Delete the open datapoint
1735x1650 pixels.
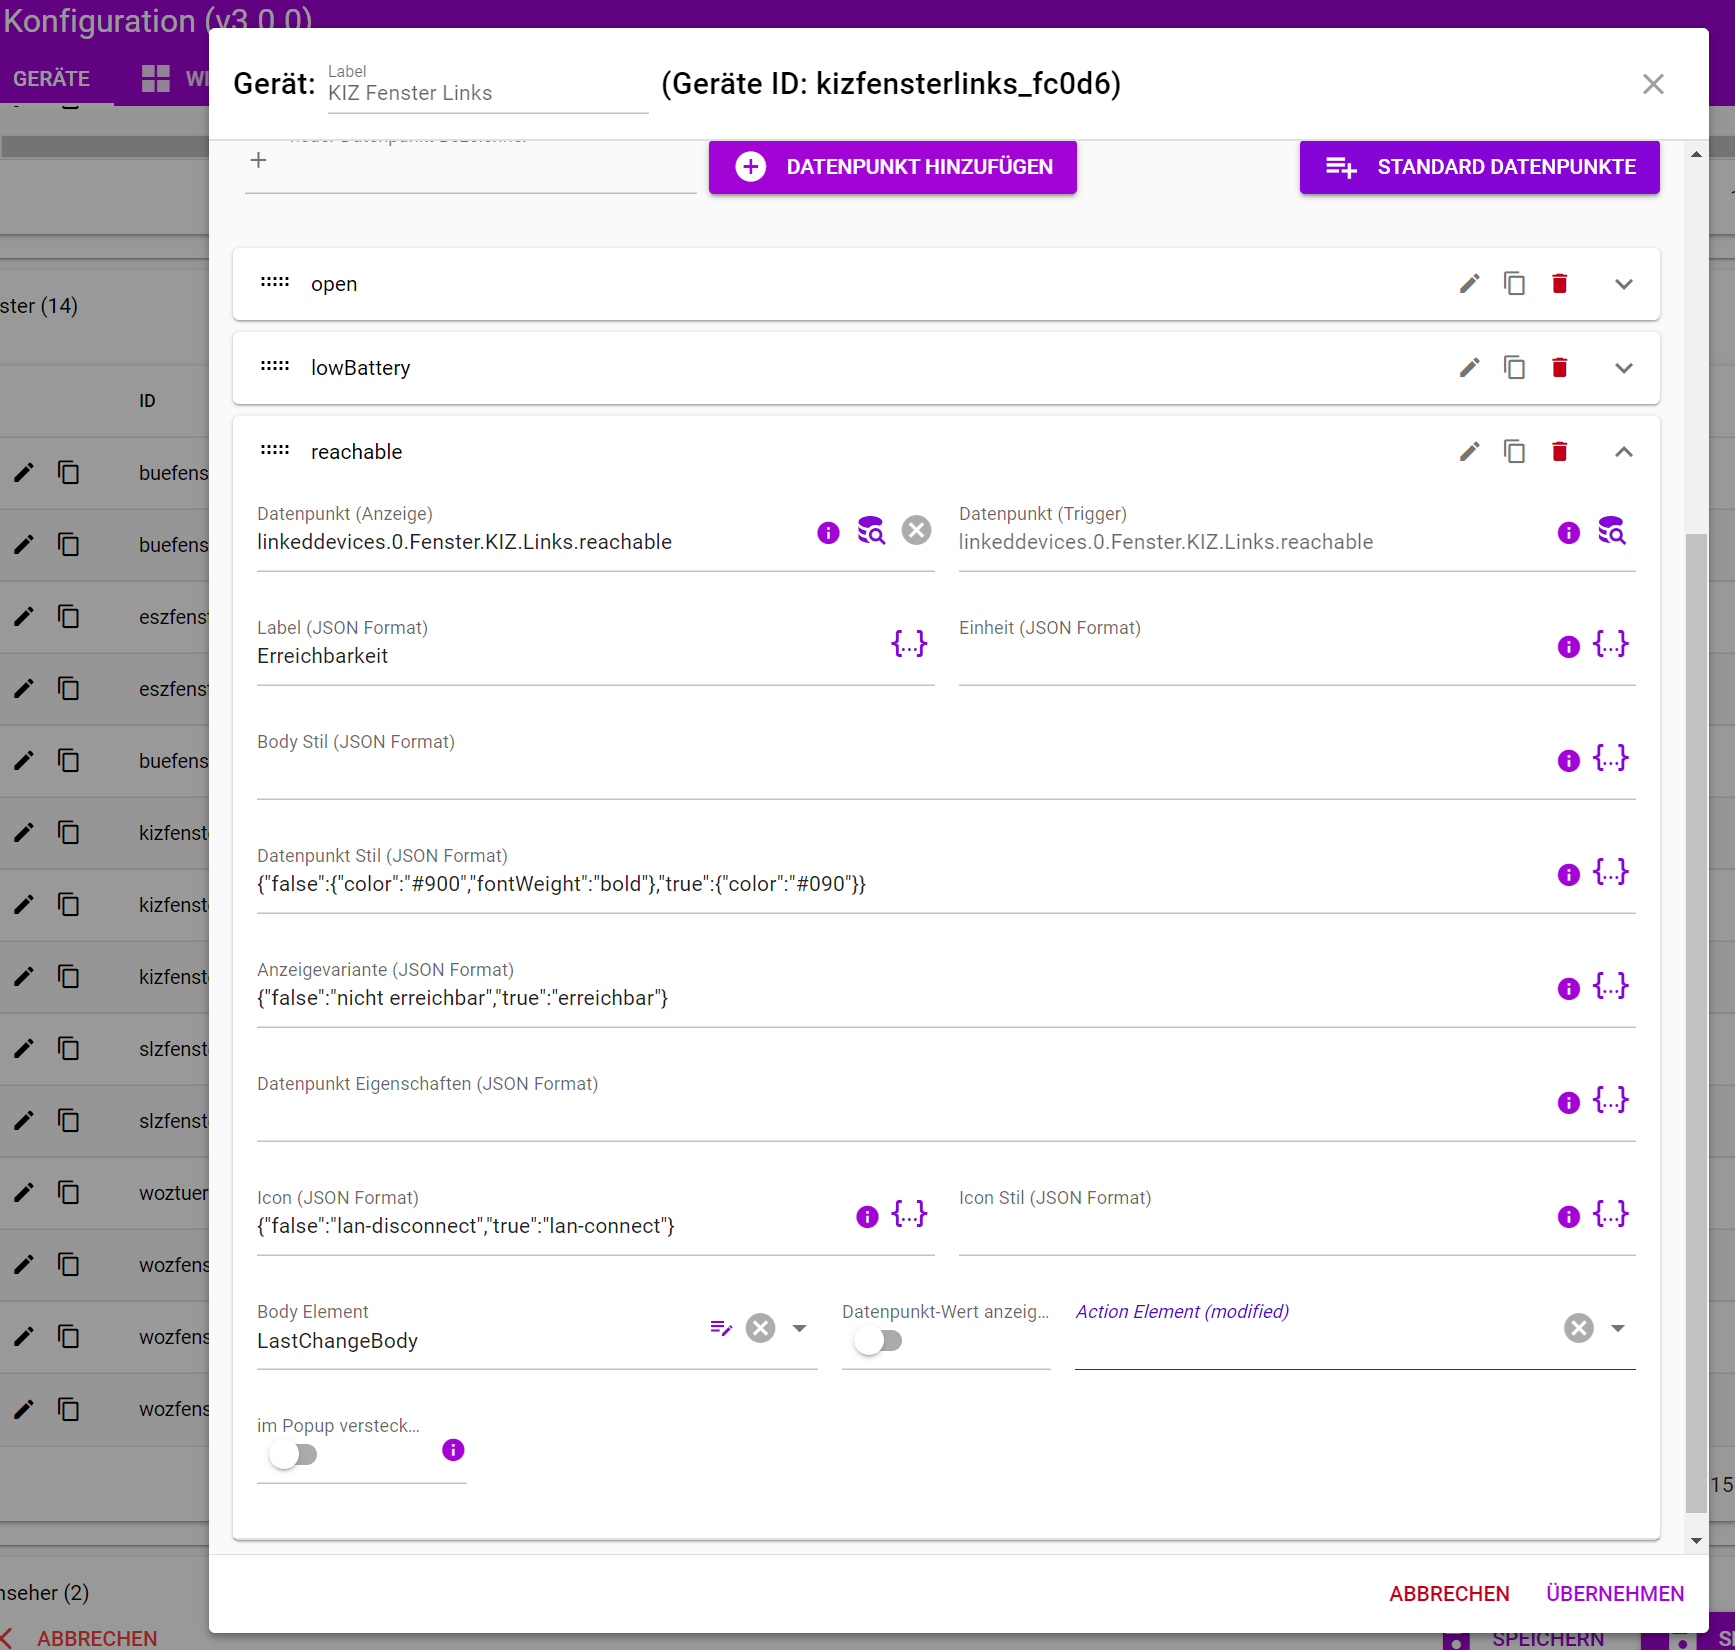tap(1559, 284)
